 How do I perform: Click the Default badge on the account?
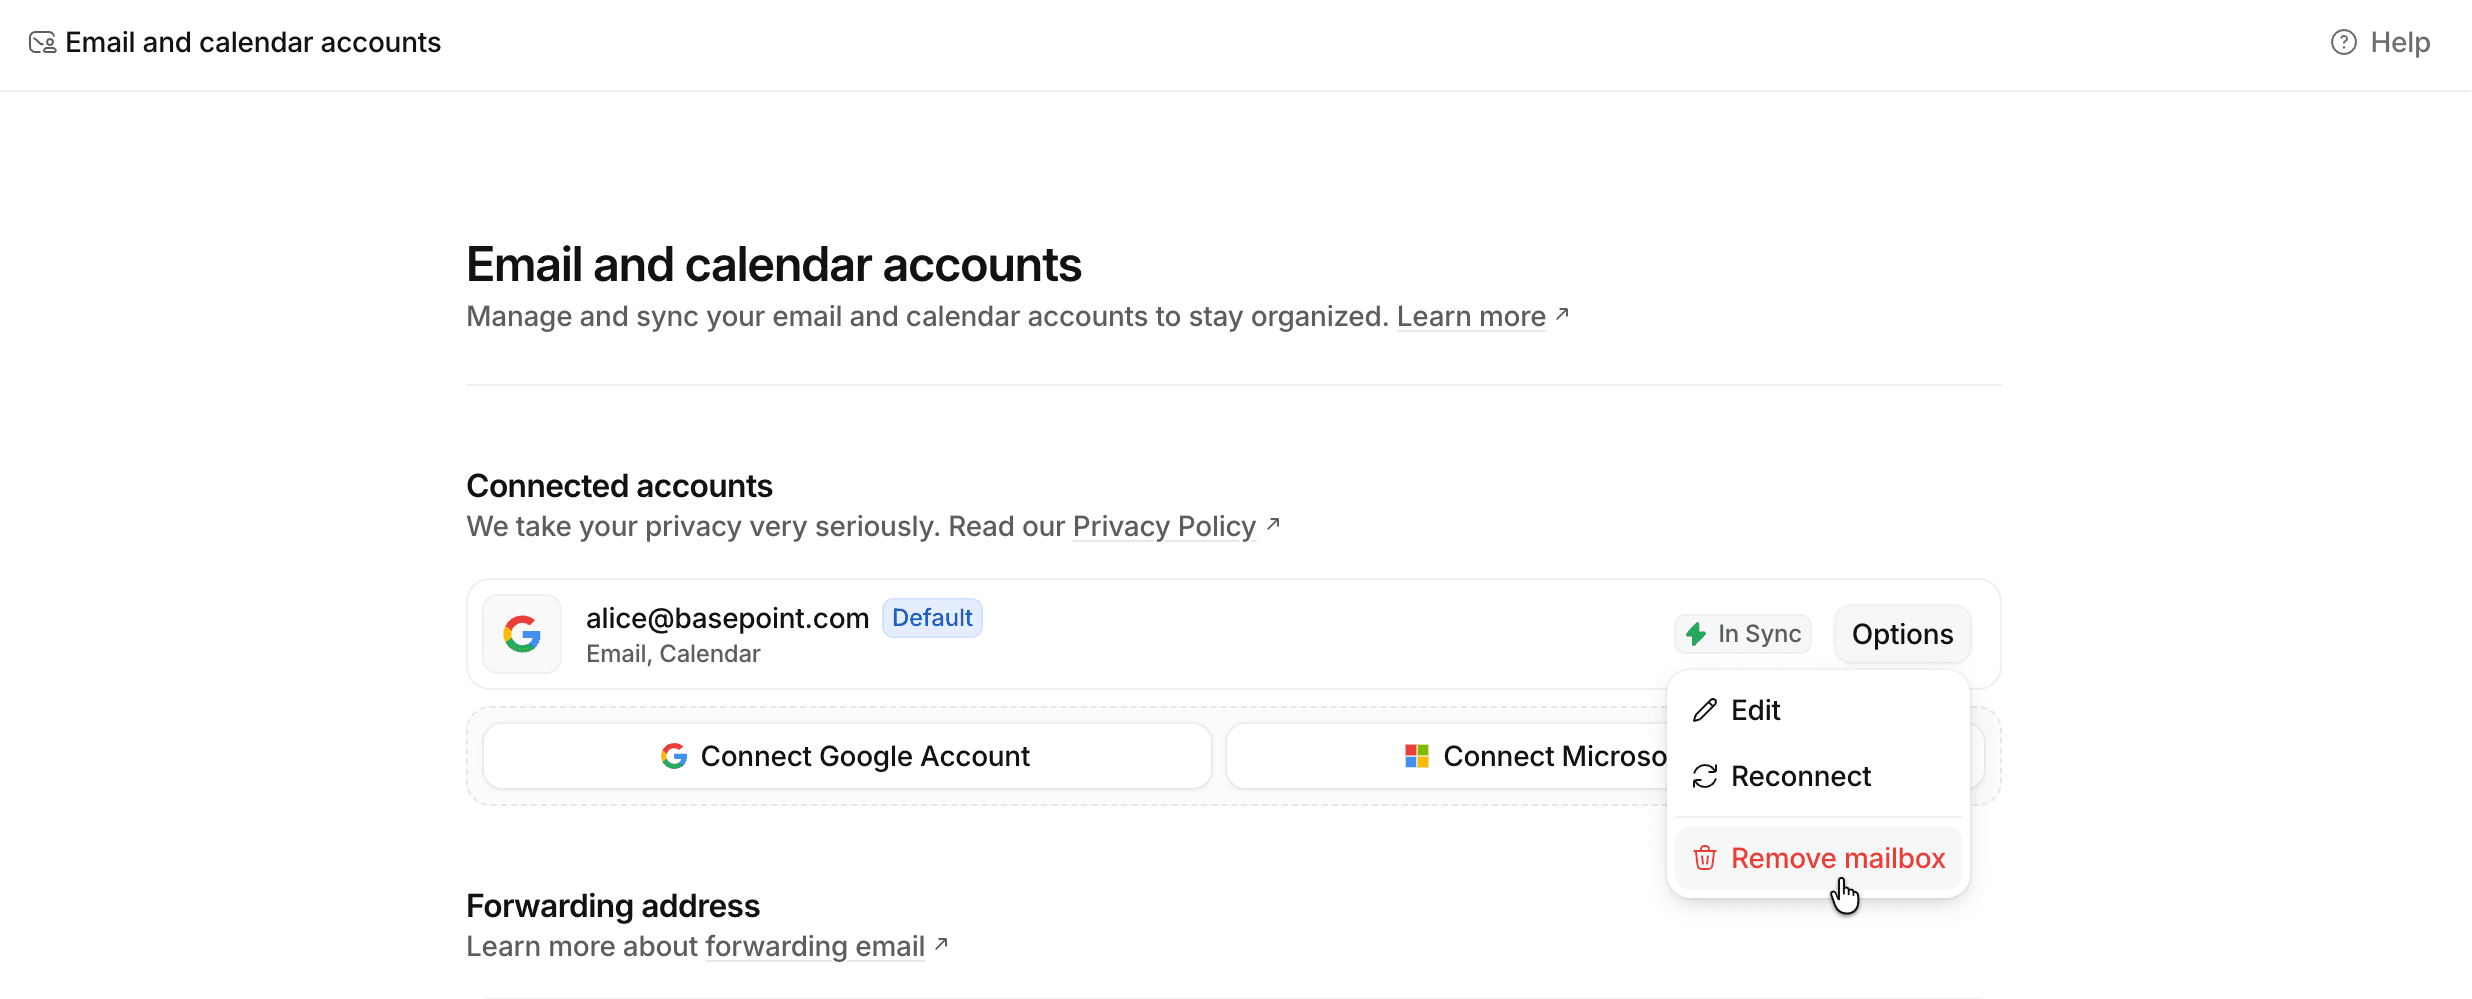click(932, 618)
